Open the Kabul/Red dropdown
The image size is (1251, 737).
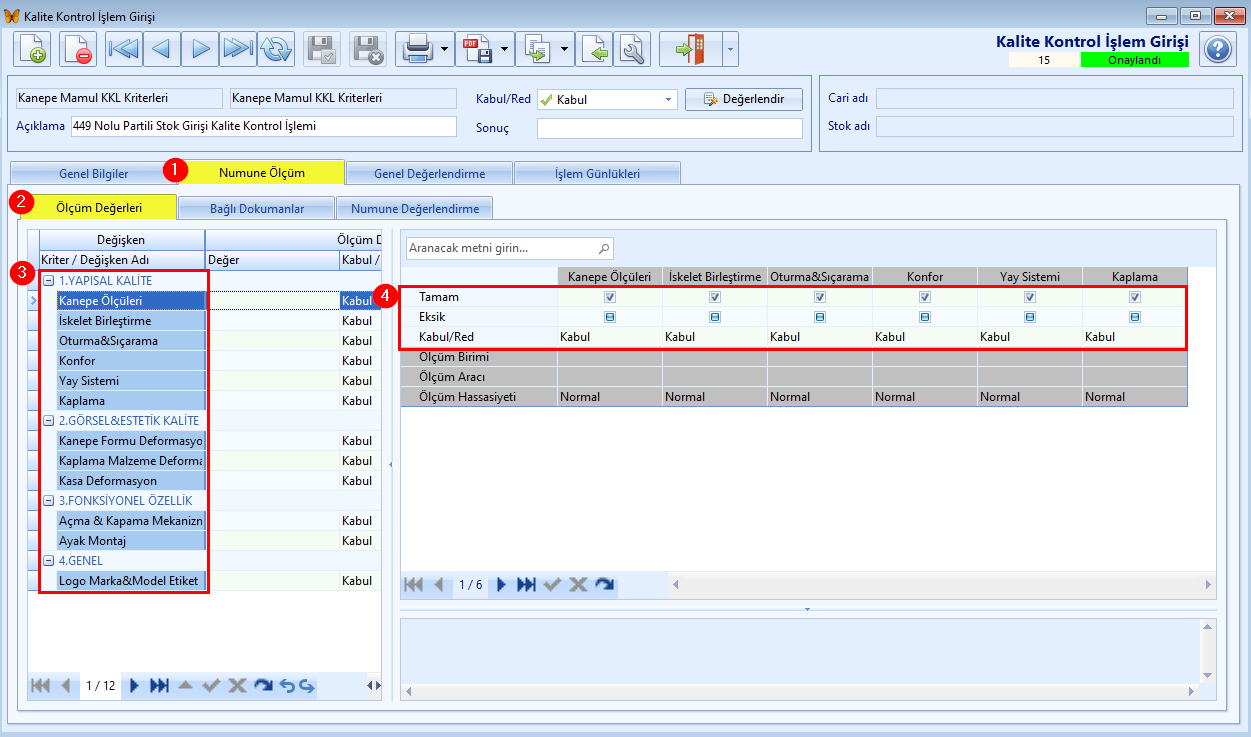point(668,100)
